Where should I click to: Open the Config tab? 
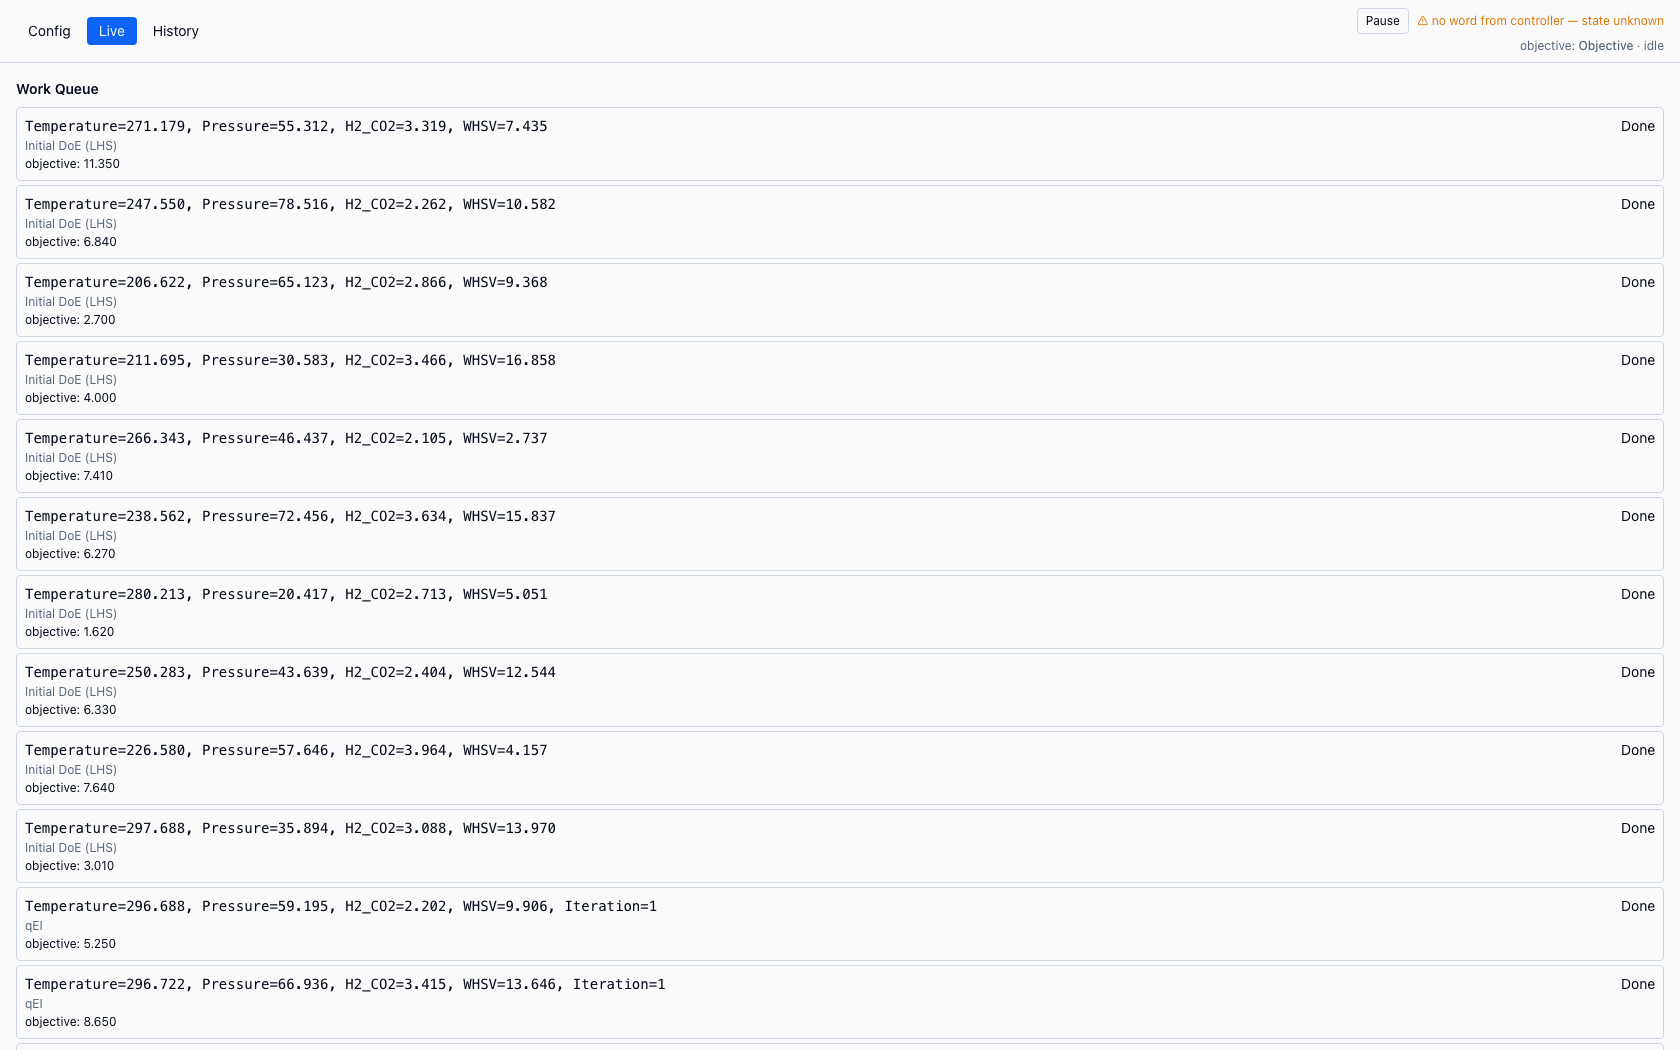49,31
